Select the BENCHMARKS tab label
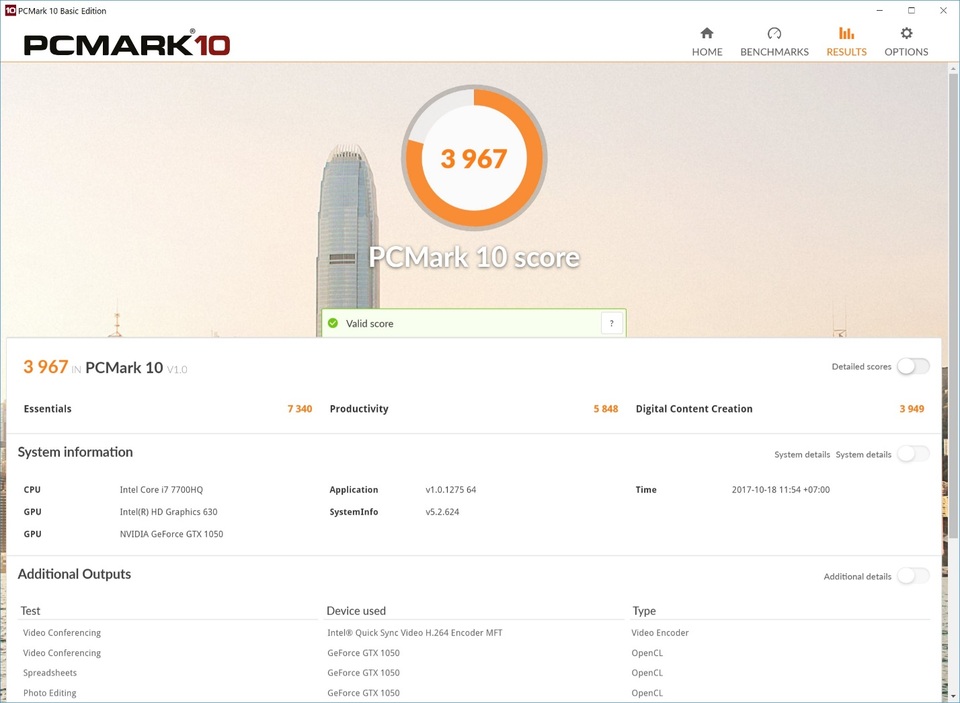Image resolution: width=960 pixels, height=703 pixels. 774,52
